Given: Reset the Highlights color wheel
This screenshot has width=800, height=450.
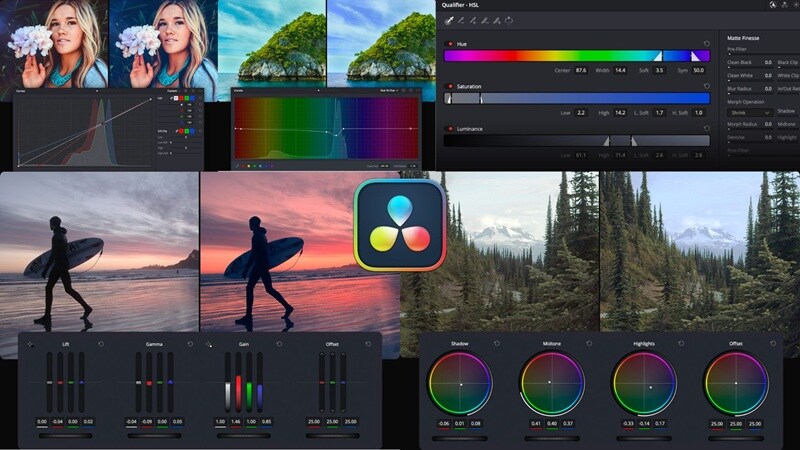Looking at the screenshot, I should (681, 344).
